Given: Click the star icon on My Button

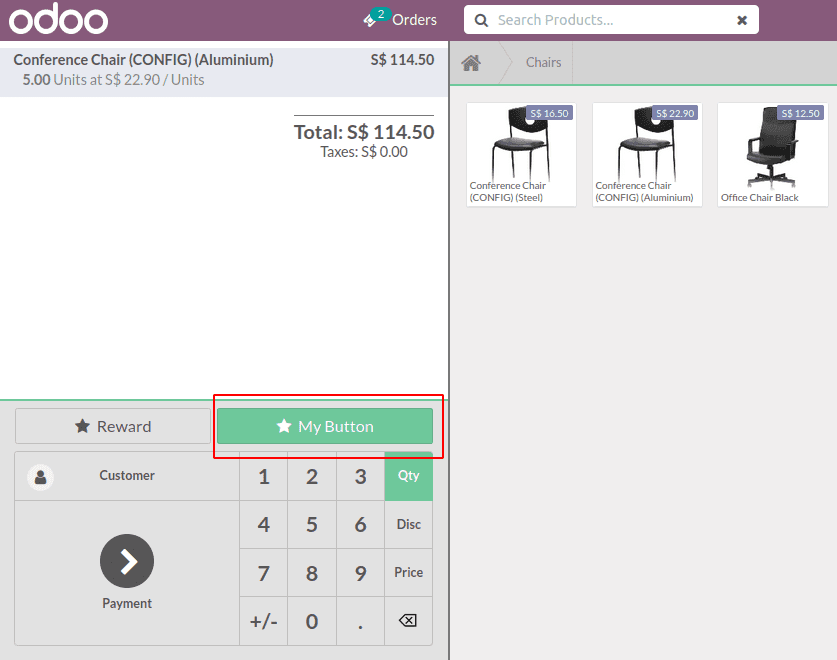Looking at the screenshot, I should pos(284,426).
